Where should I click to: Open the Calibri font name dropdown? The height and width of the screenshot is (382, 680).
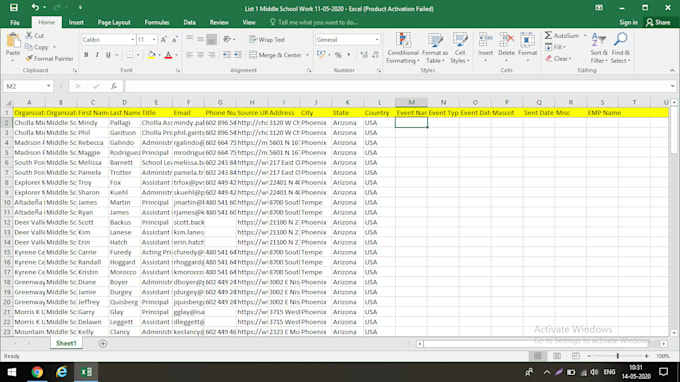132,39
